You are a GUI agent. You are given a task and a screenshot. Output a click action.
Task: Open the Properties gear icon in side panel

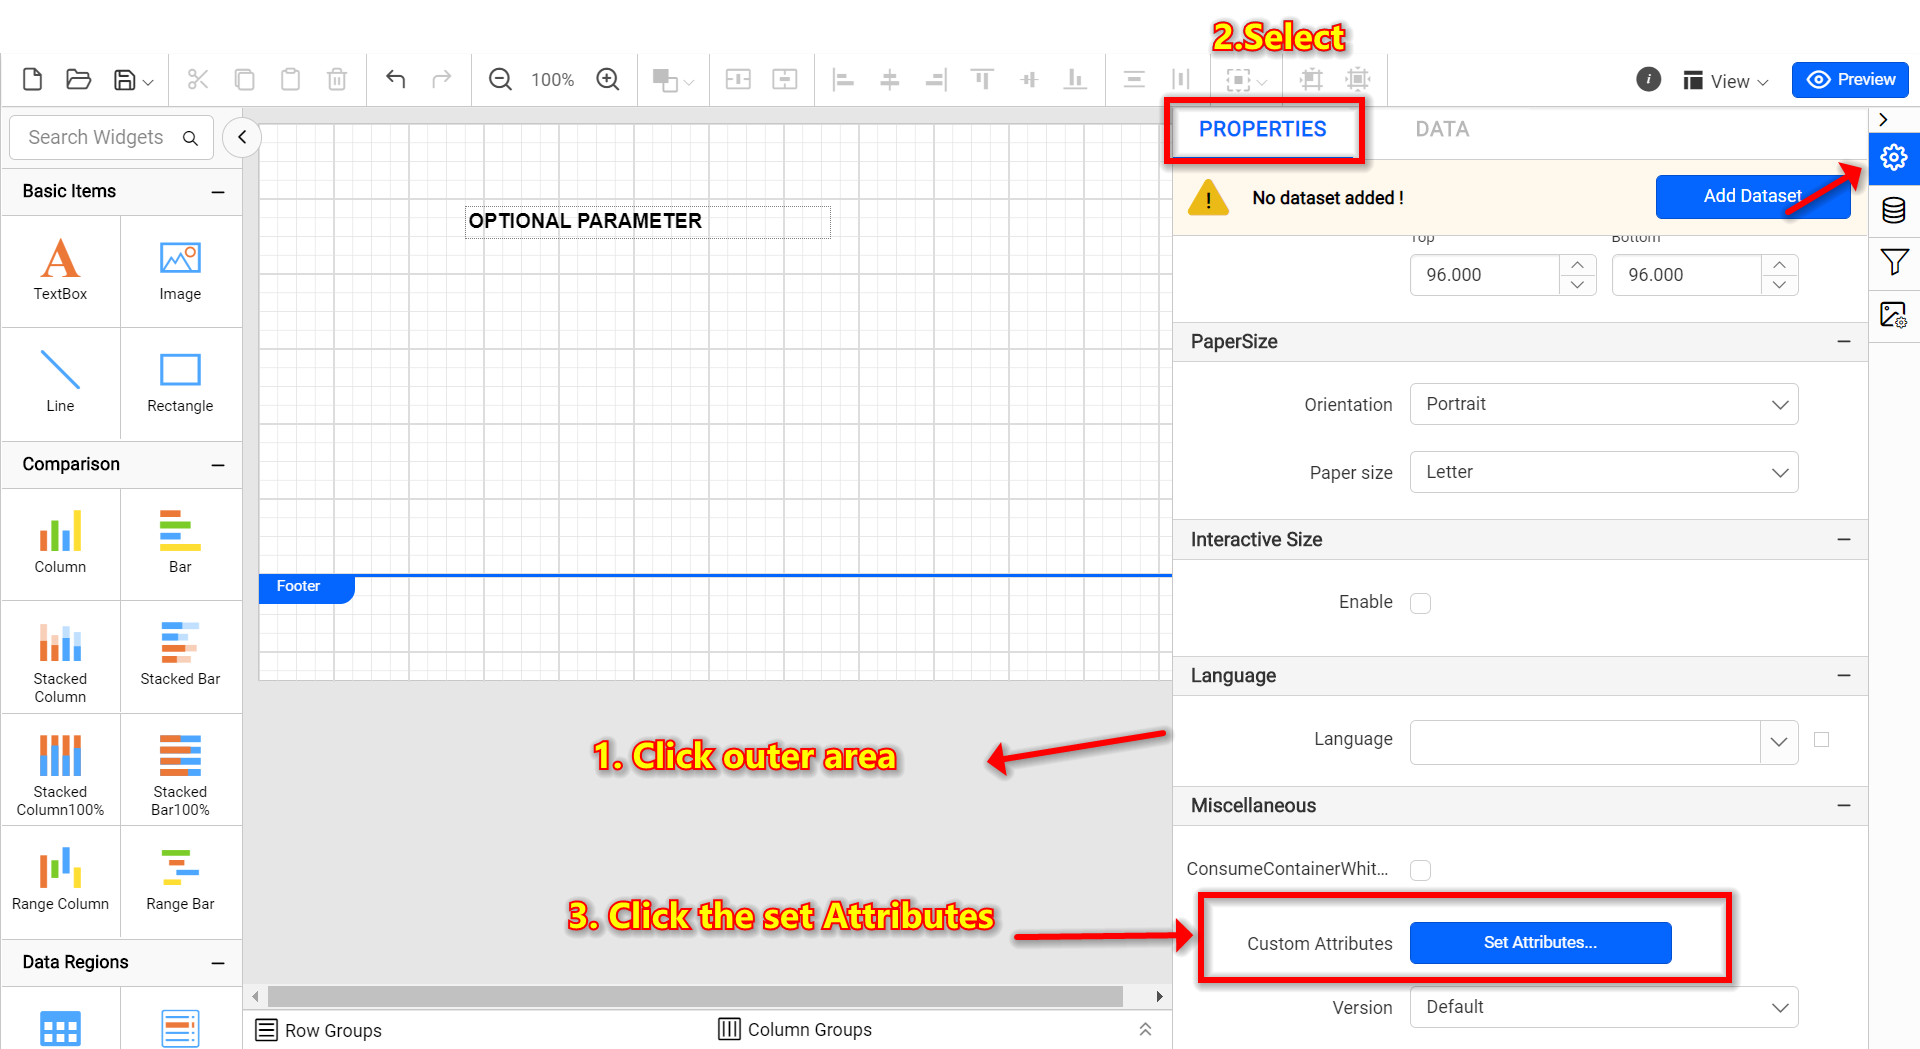pos(1894,157)
